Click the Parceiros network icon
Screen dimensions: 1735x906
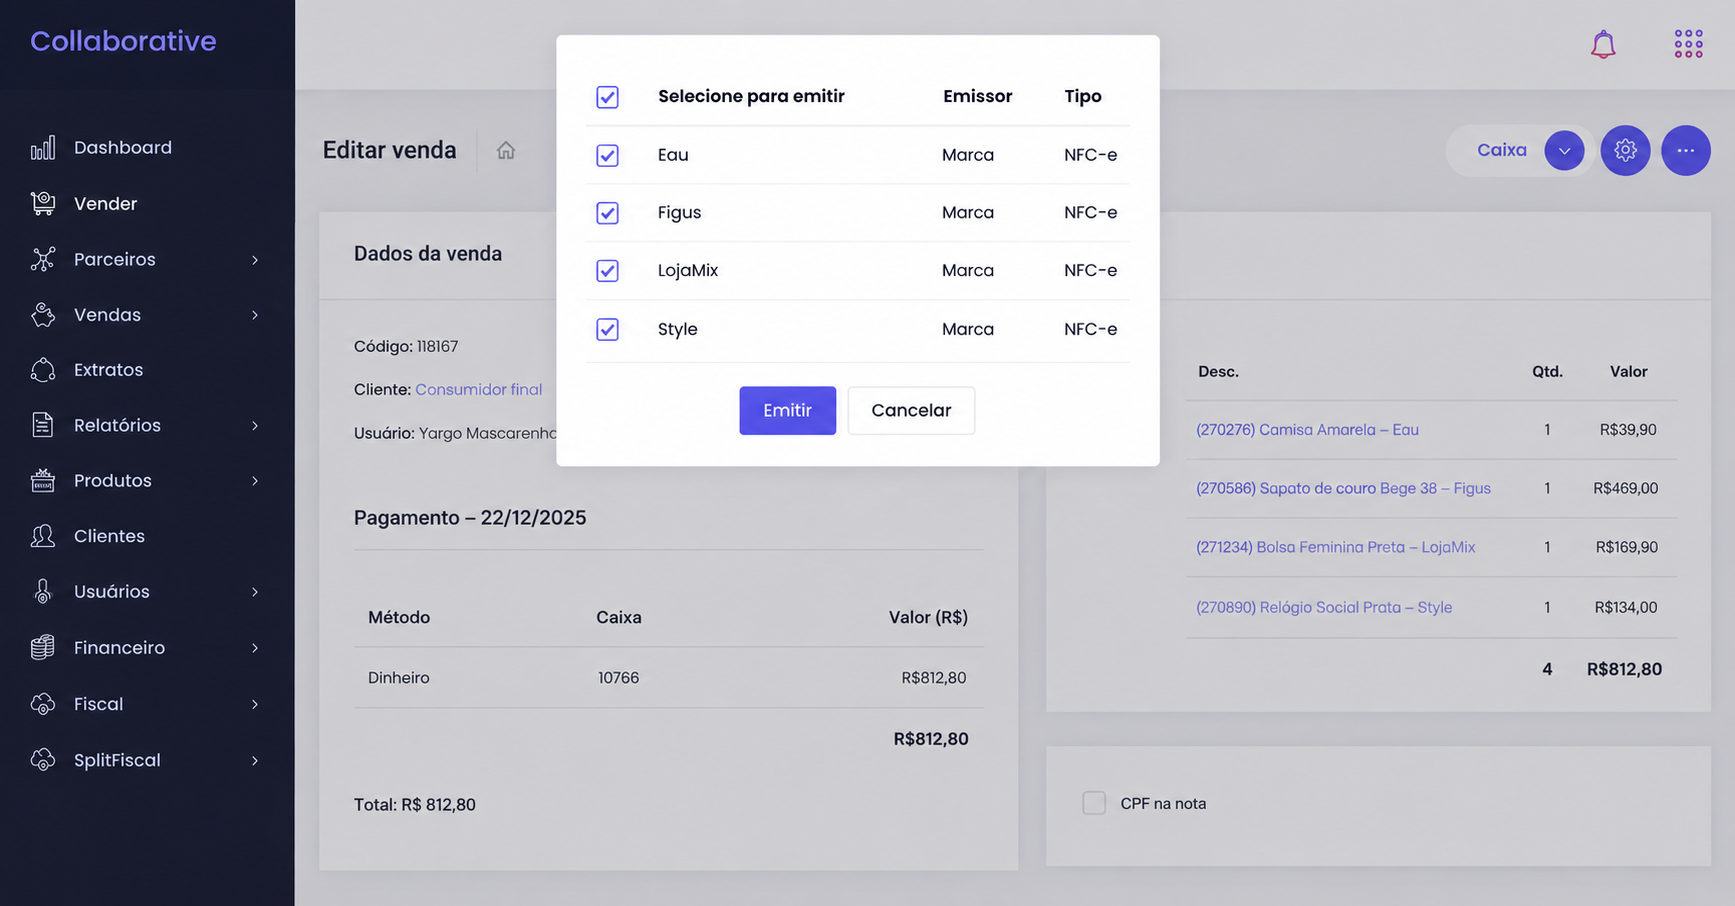43,259
